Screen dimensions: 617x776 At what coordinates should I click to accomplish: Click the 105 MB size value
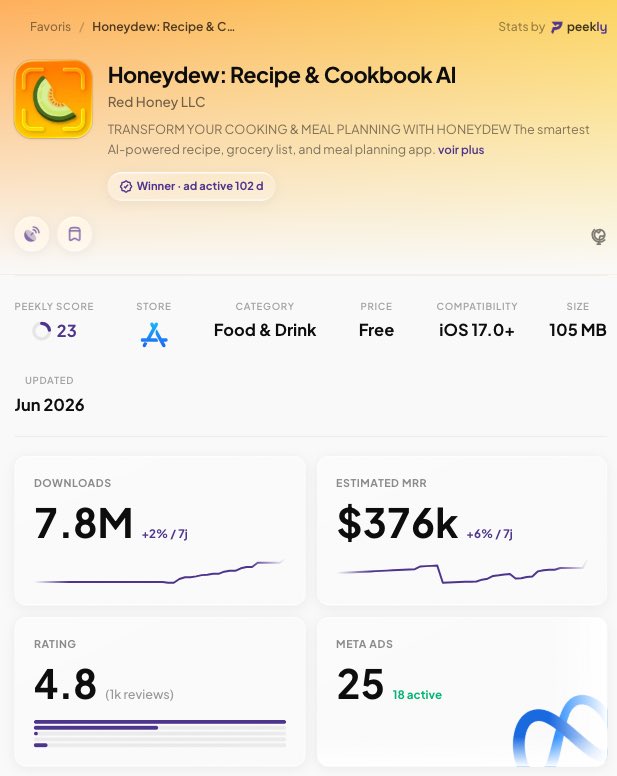pos(577,330)
